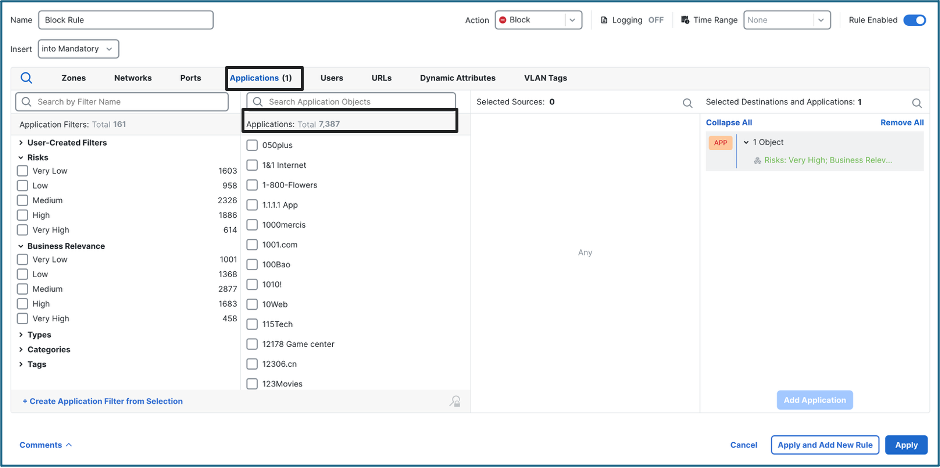Image resolution: width=940 pixels, height=468 pixels.
Task: Click Apply and Add New Rule
Action: click(x=825, y=445)
